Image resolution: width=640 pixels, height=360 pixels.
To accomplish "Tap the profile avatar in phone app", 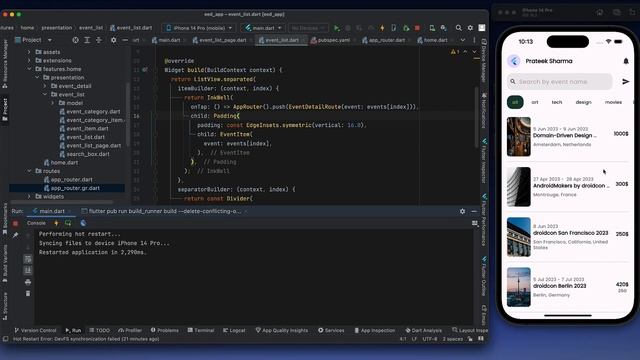I will 514,61.
